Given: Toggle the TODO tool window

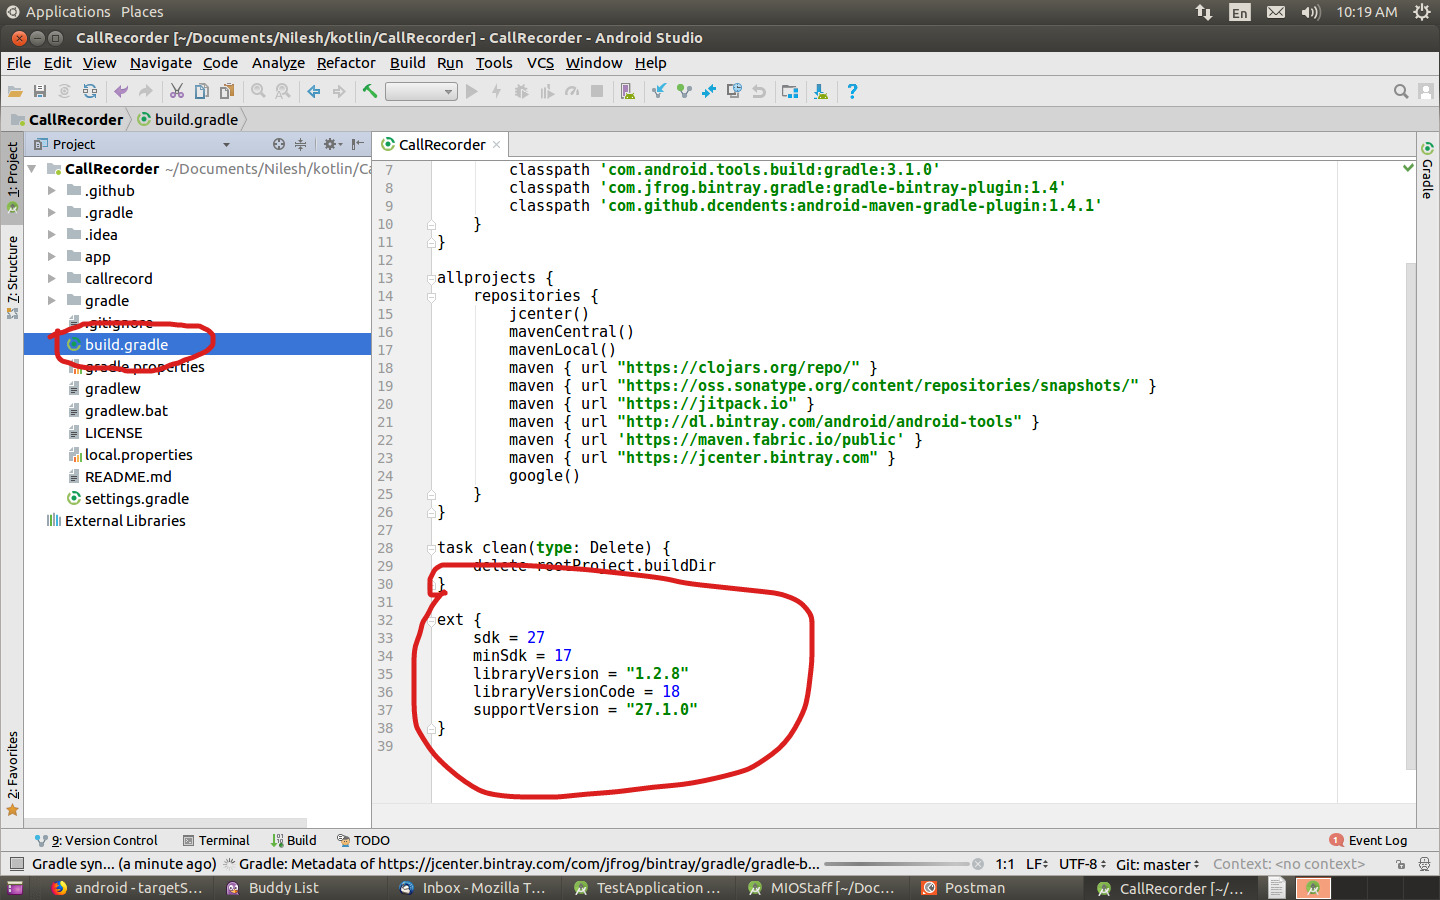Looking at the screenshot, I should point(364,840).
